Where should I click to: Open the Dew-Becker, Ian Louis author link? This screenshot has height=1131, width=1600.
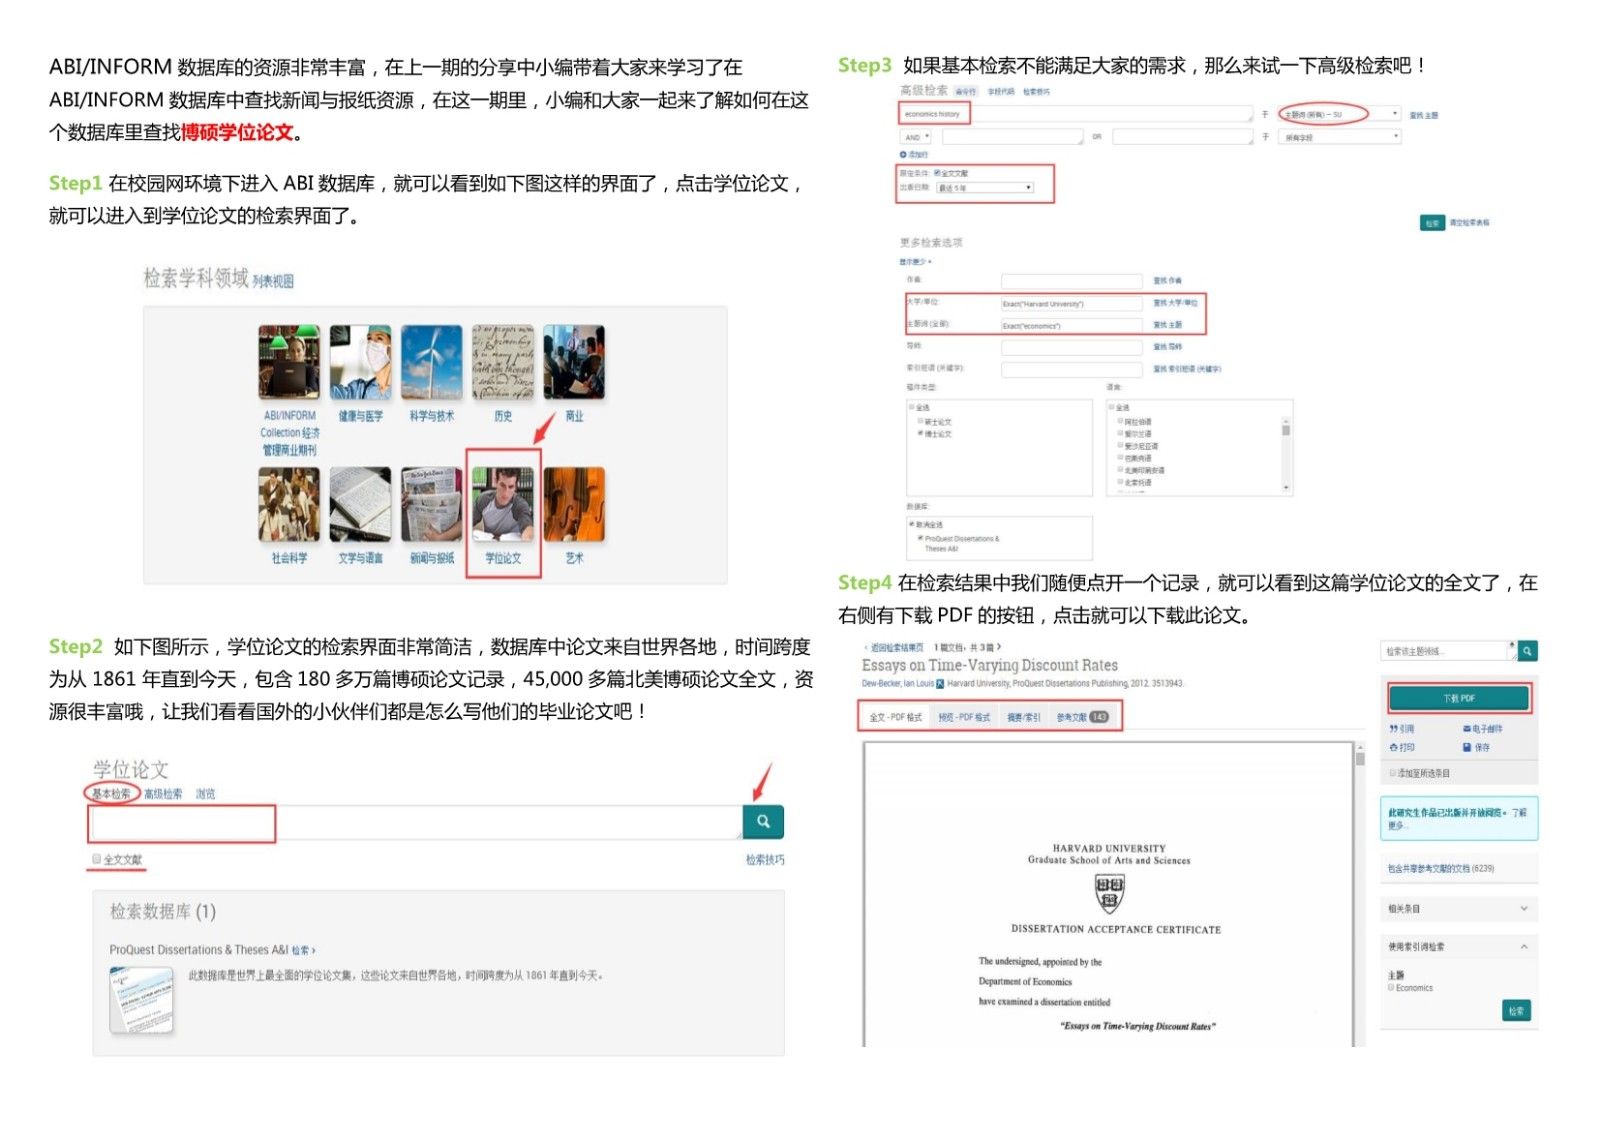click(x=898, y=684)
